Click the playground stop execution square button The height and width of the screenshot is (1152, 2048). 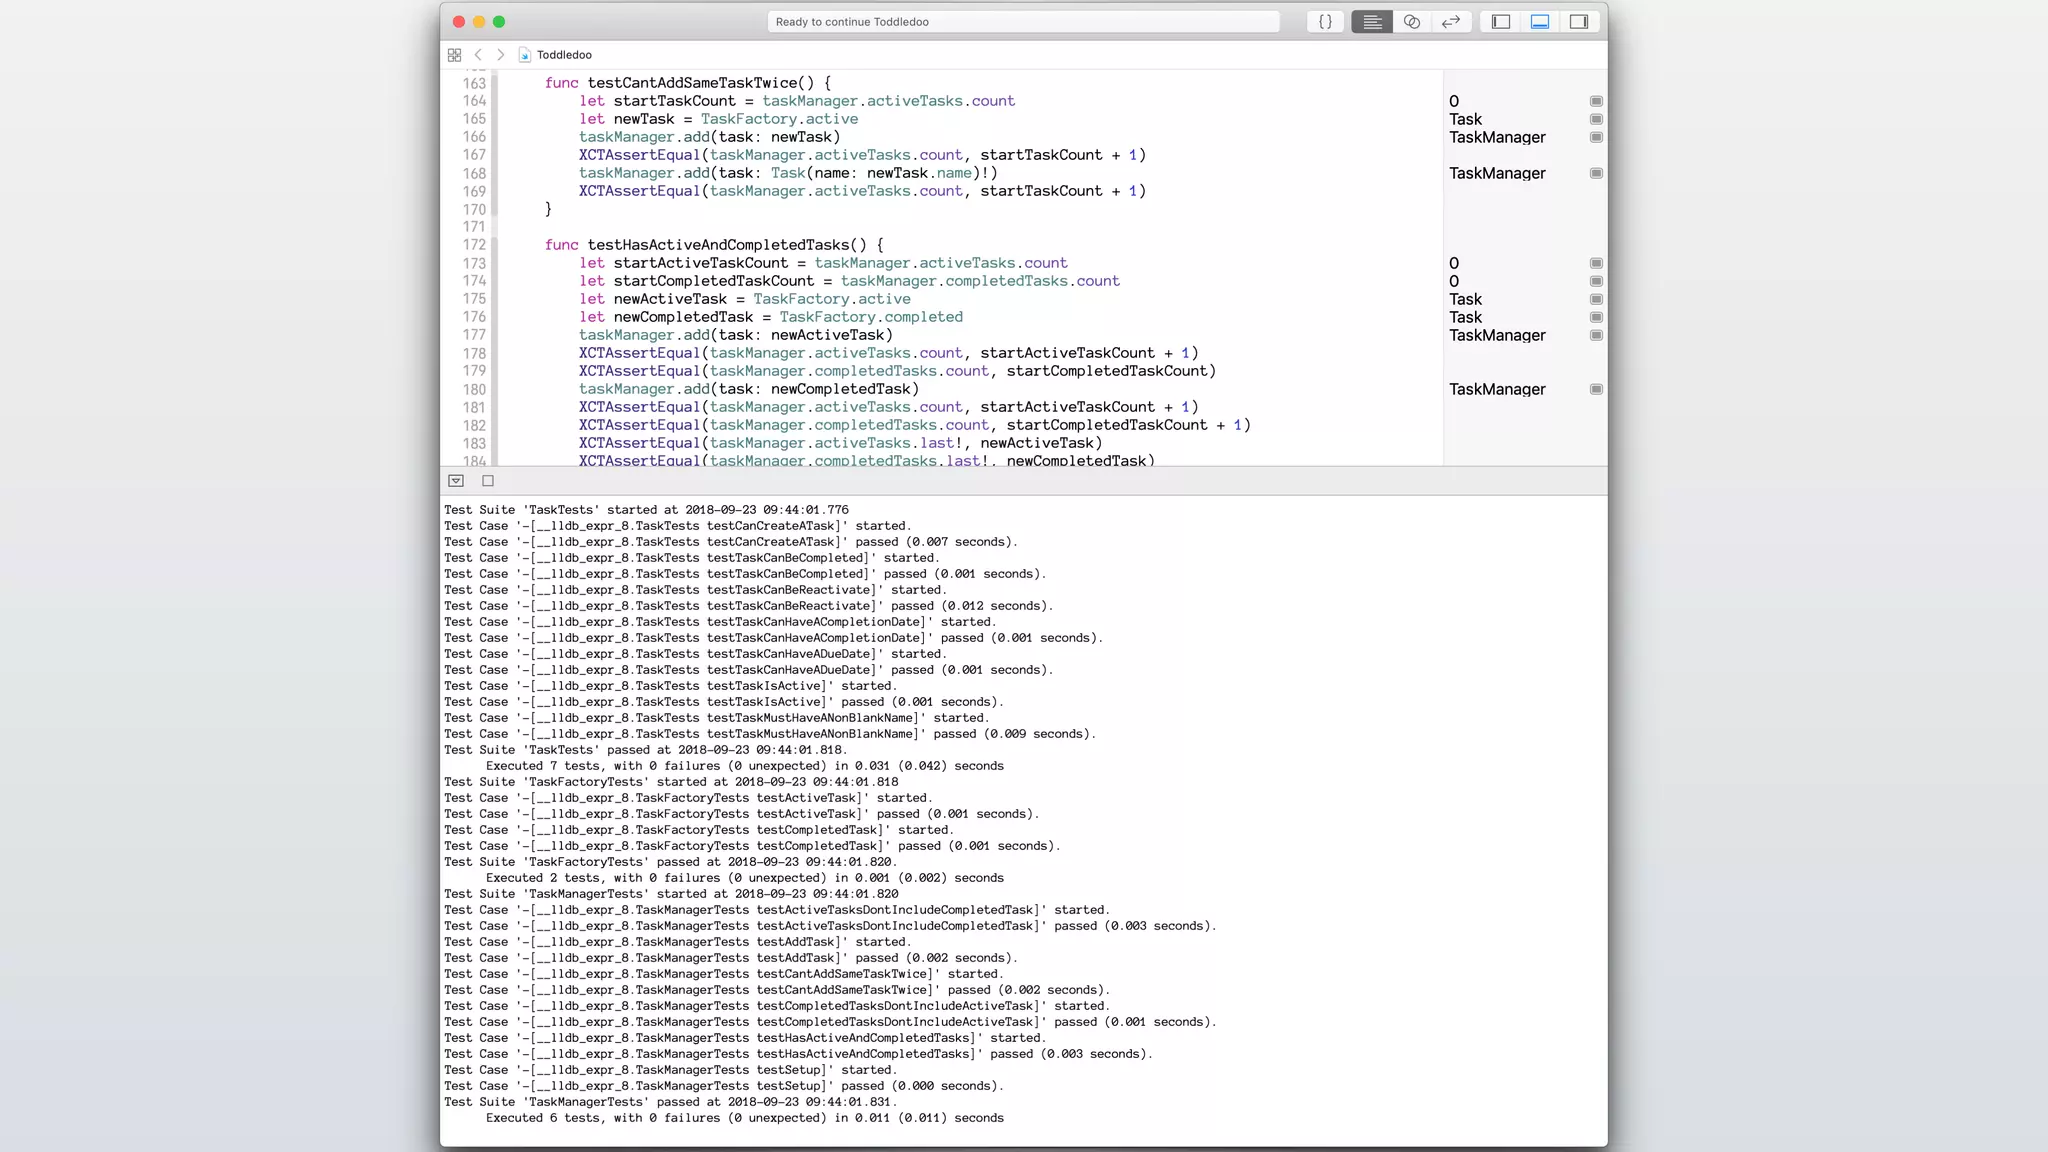pyautogui.click(x=488, y=481)
